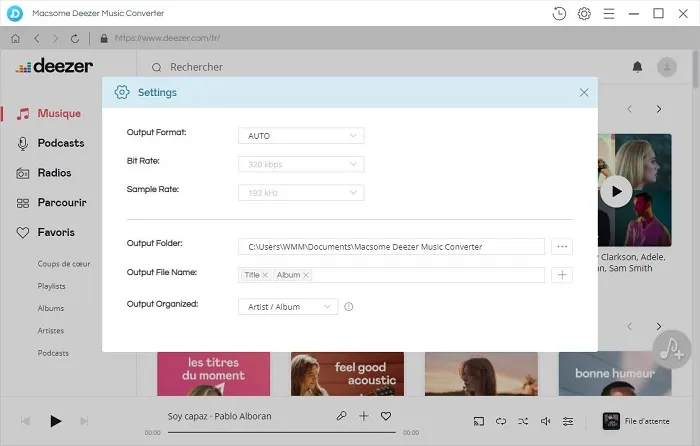Viewport: 700px width, 446px height.
Task: Select Musique in Deezer sidebar
Action: [x=49, y=113]
